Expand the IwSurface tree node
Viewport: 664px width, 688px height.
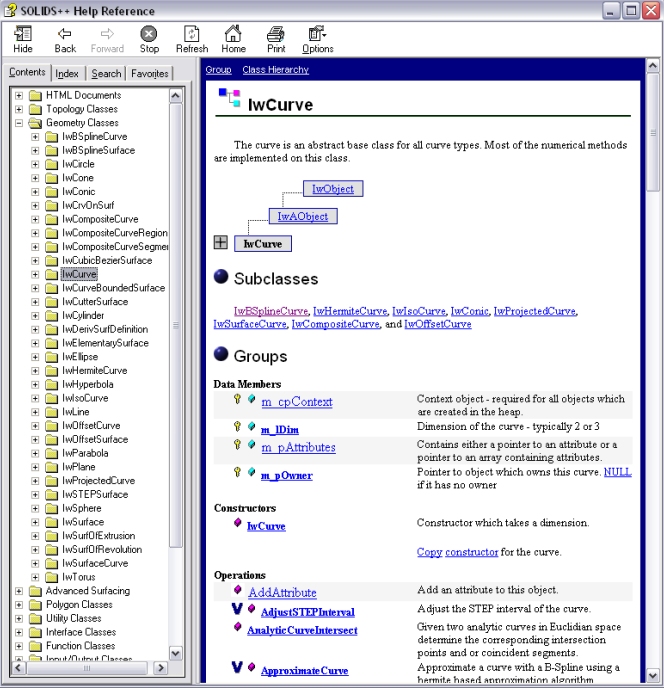click(x=35, y=522)
